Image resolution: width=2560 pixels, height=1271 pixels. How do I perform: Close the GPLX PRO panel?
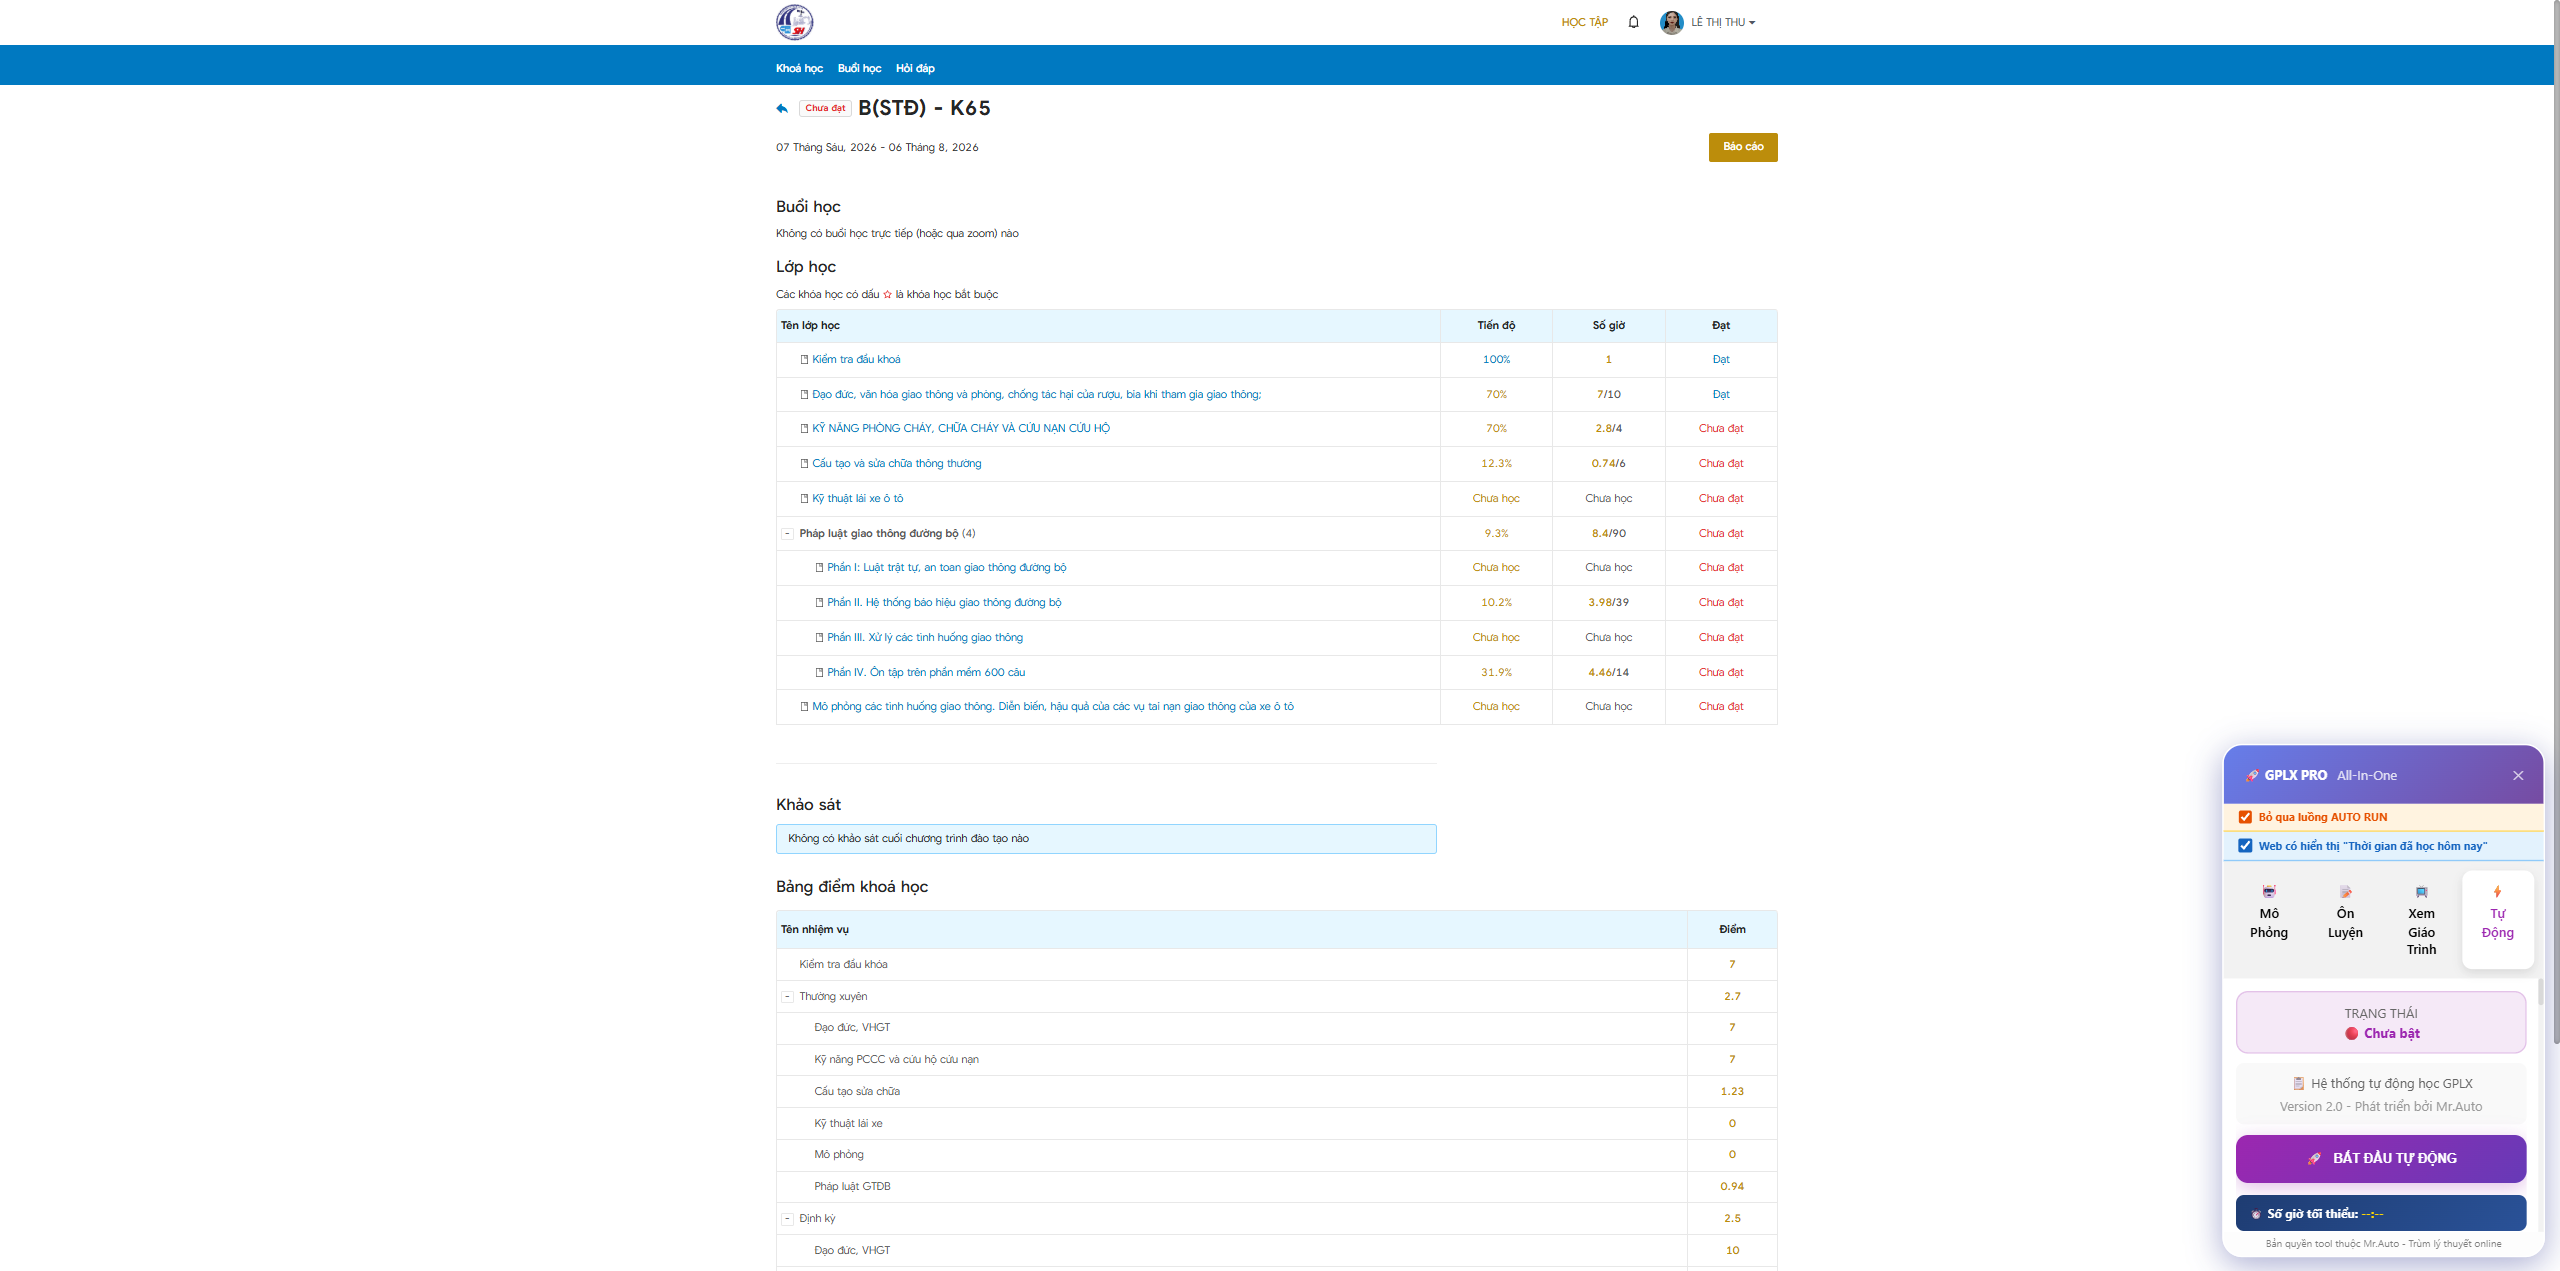[x=2518, y=775]
